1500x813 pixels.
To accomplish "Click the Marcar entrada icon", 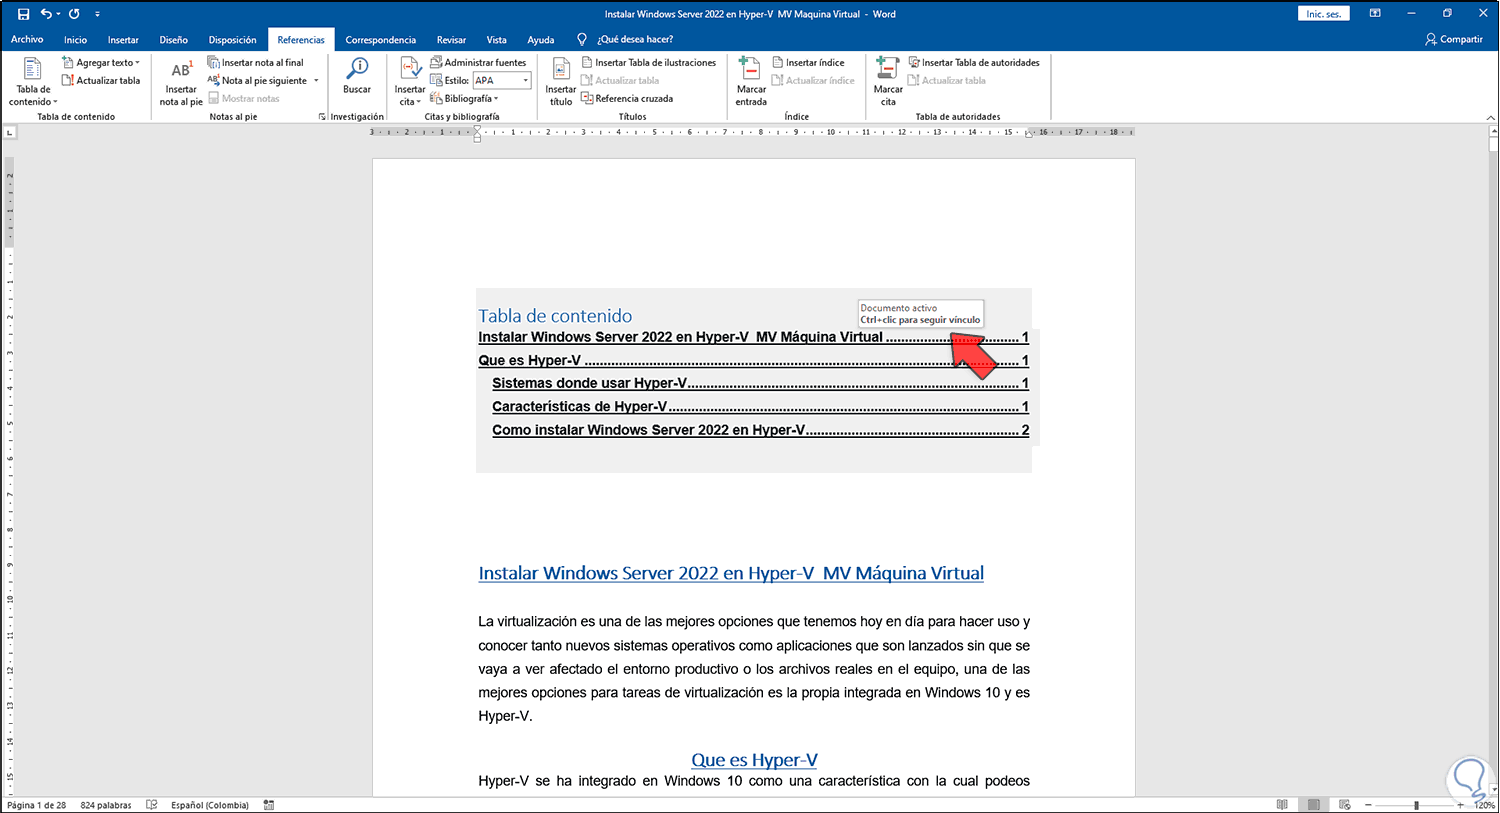I will [750, 70].
